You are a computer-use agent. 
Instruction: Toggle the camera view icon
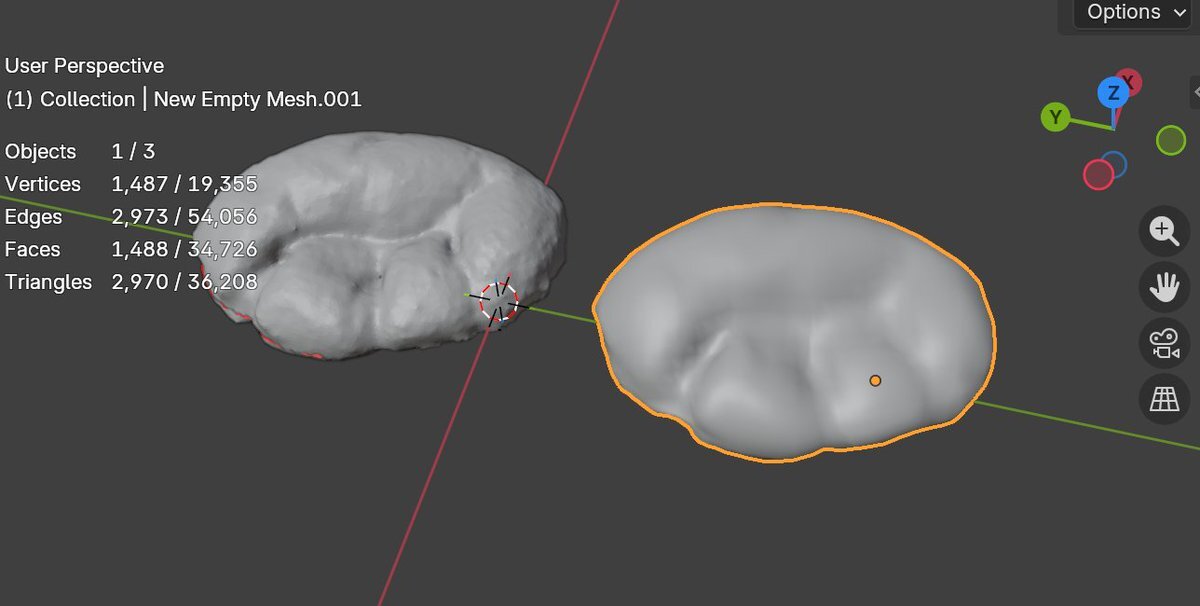coord(1164,344)
